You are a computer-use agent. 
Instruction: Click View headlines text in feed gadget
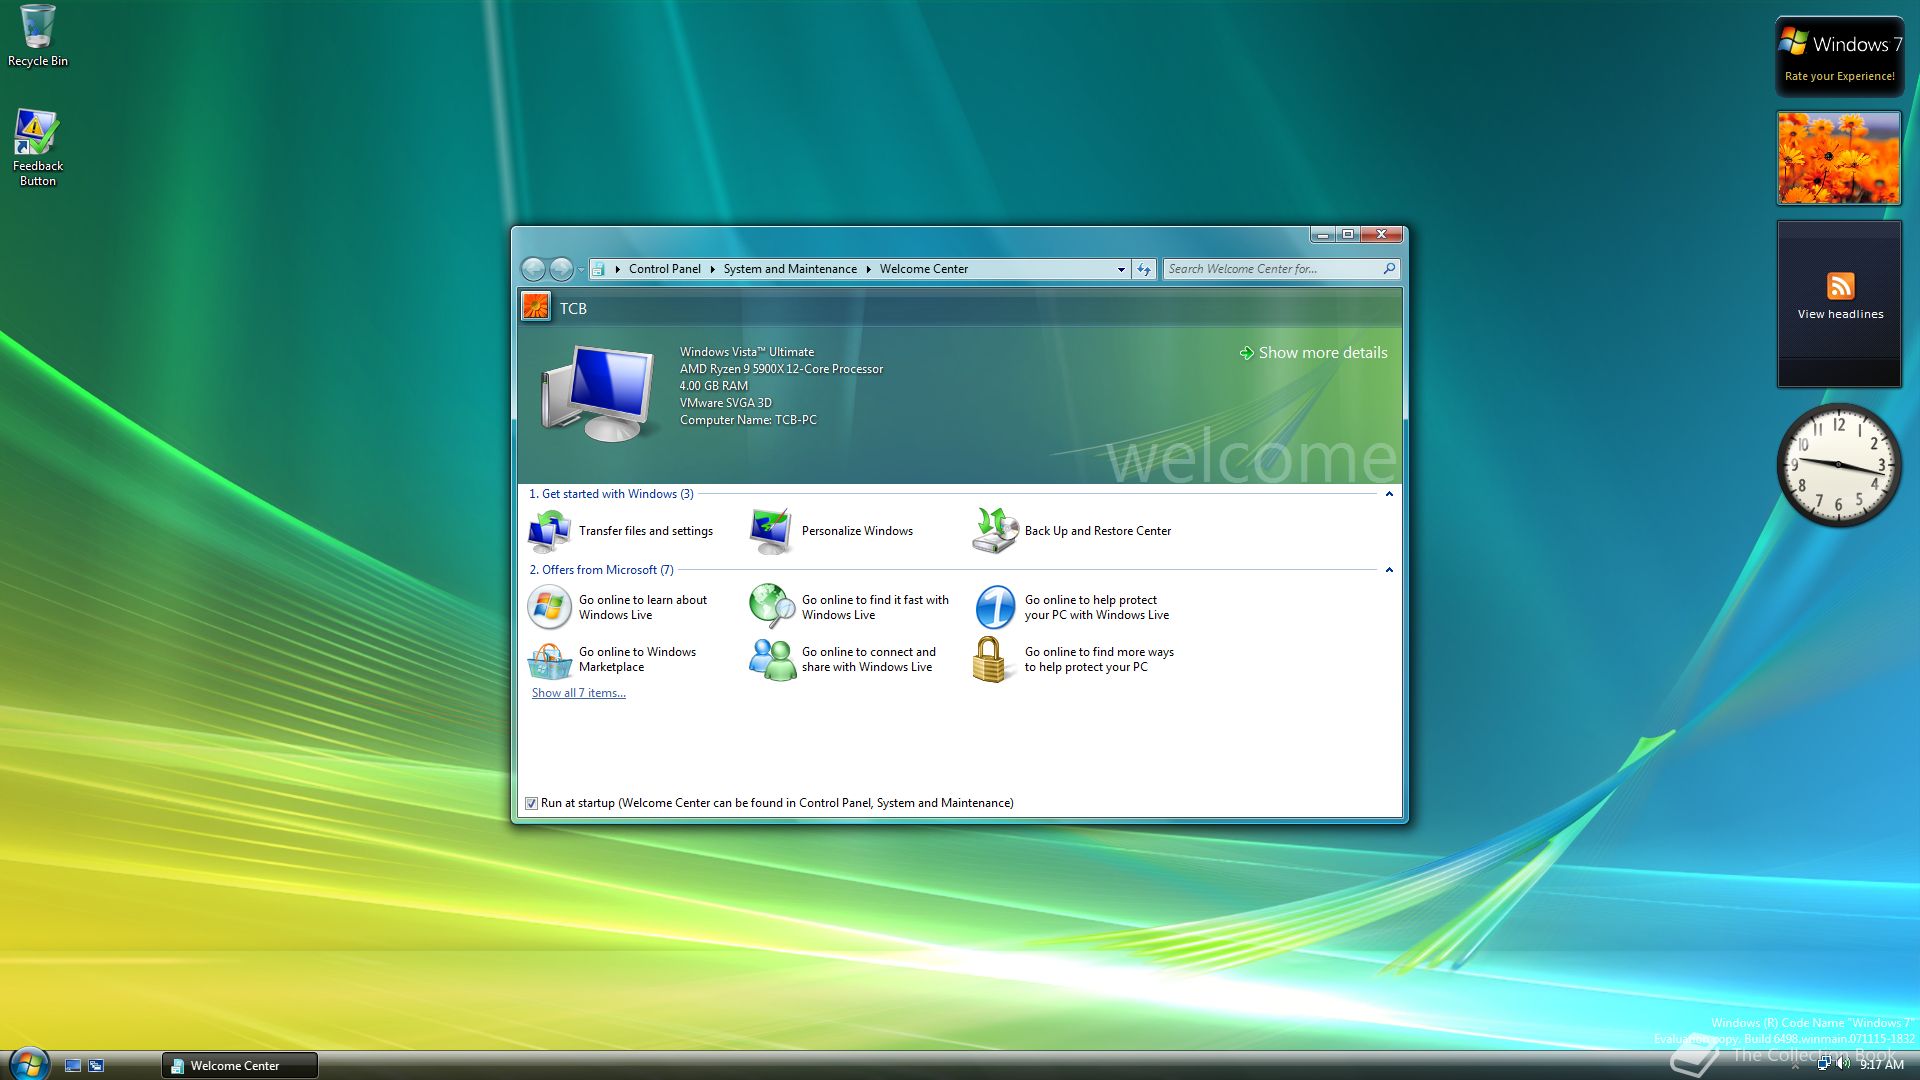pyautogui.click(x=1840, y=314)
